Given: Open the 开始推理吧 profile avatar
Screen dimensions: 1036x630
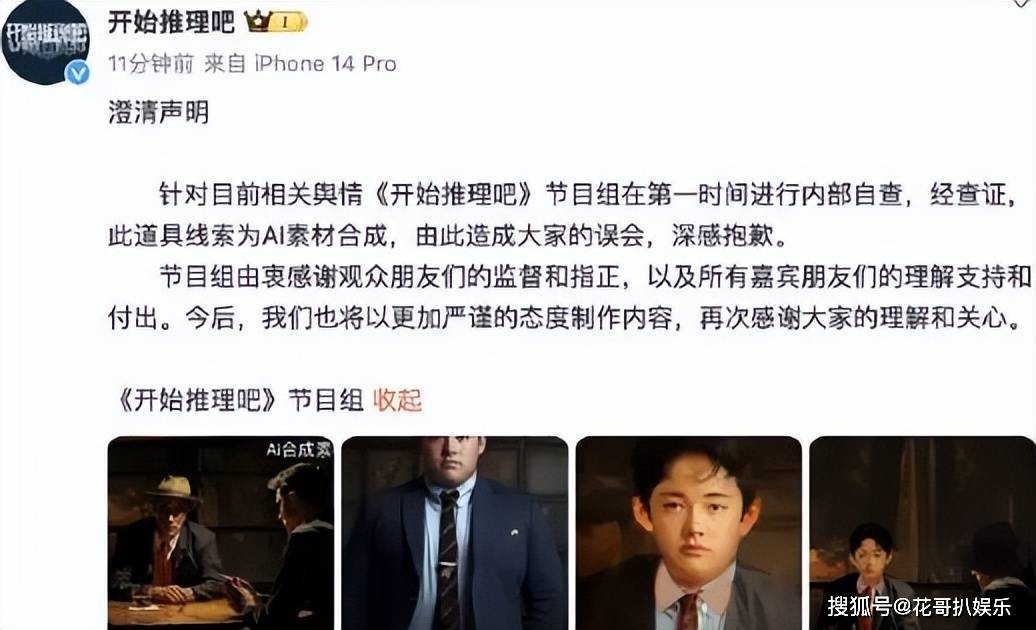Looking at the screenshot, I should 44,41.
